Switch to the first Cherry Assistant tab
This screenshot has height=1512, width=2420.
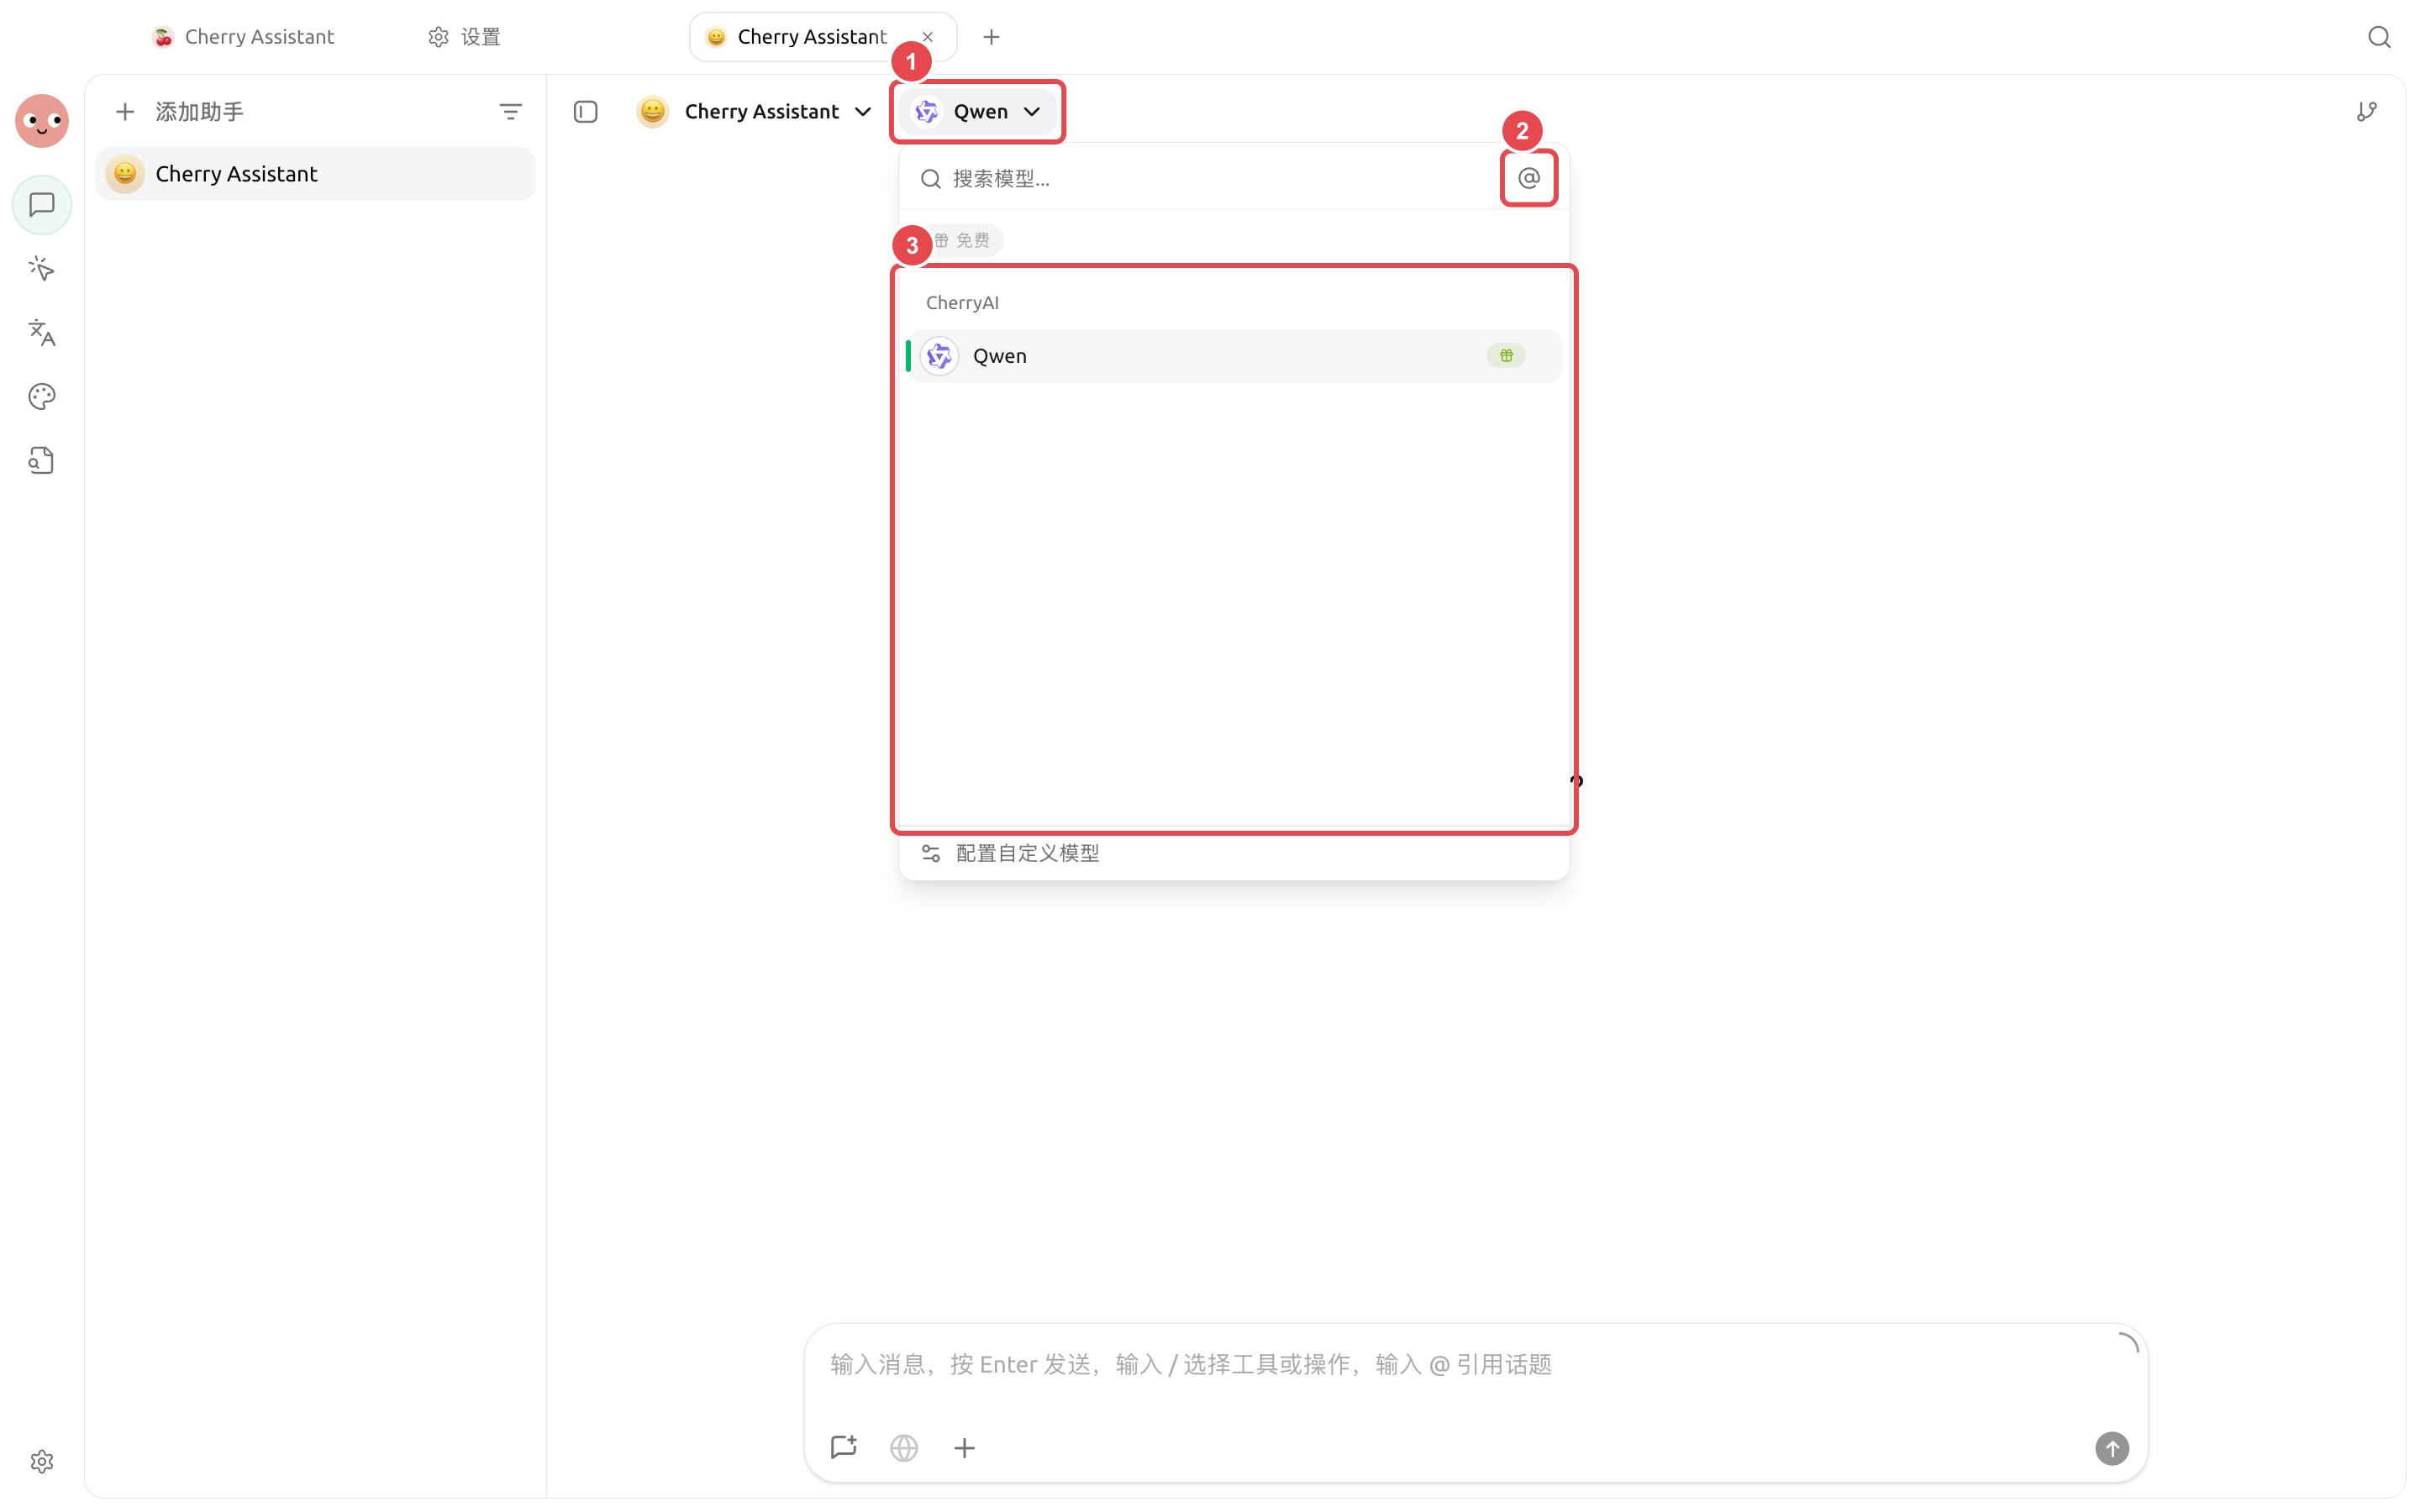click(x=243, y=37)
